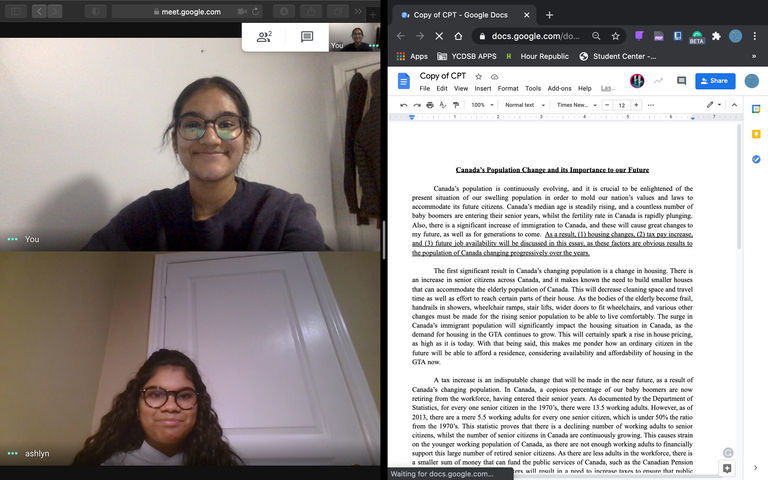Open the Meet participants list
The width and height of the screenshot is (768, 480).
click(x=264, y=37)
